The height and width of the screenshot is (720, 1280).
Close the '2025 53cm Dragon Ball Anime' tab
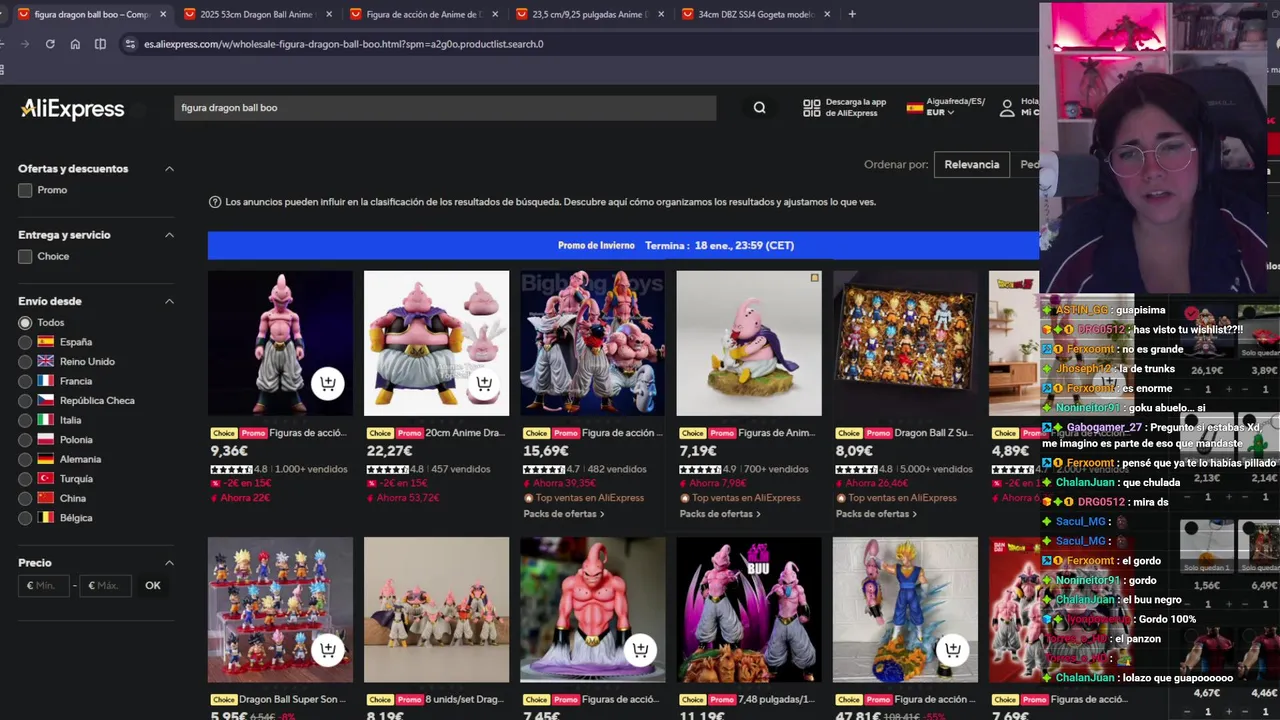click(329, 14)
